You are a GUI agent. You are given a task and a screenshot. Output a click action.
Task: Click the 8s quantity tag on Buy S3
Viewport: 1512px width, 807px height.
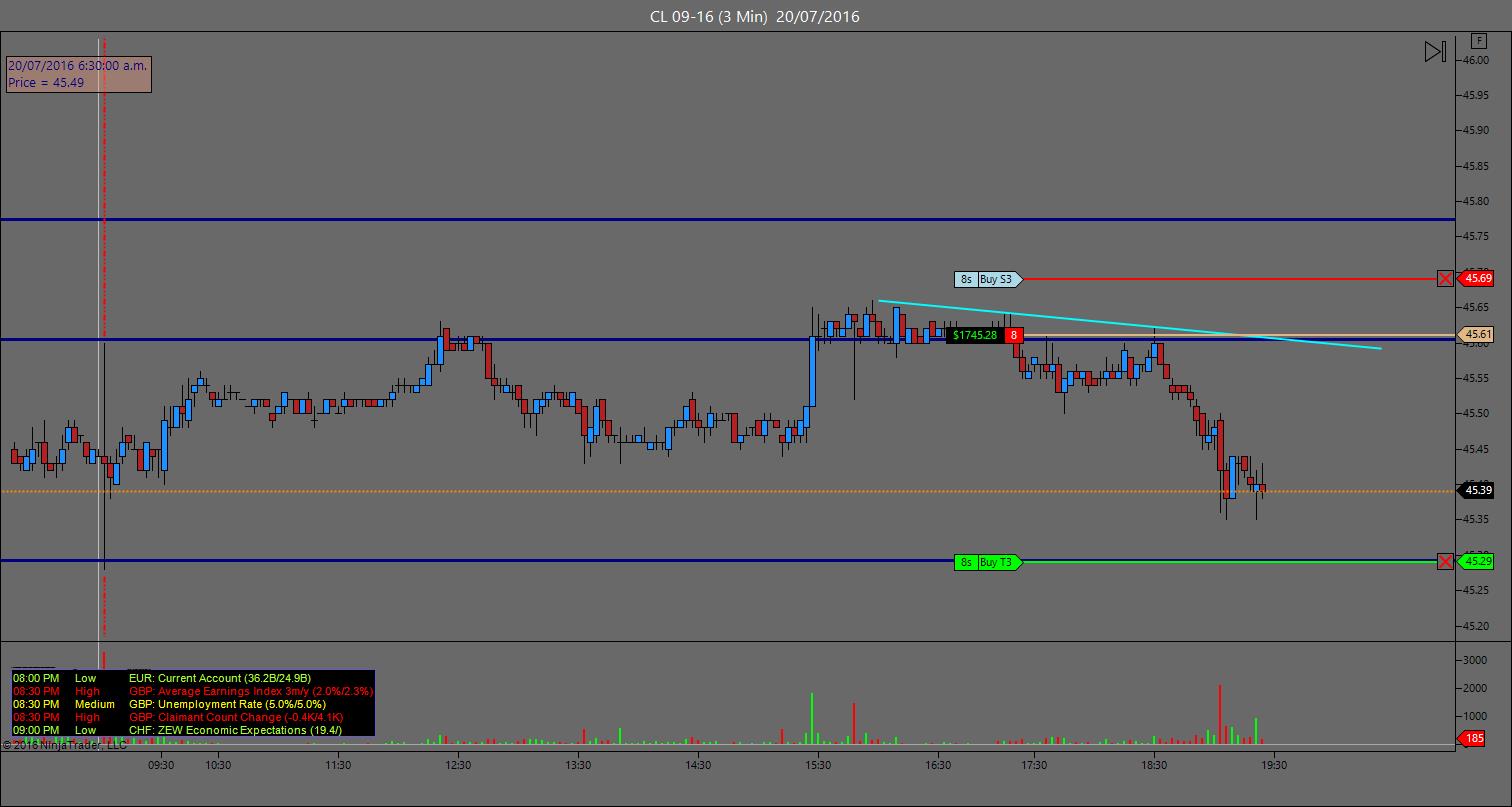coord(966,279)
